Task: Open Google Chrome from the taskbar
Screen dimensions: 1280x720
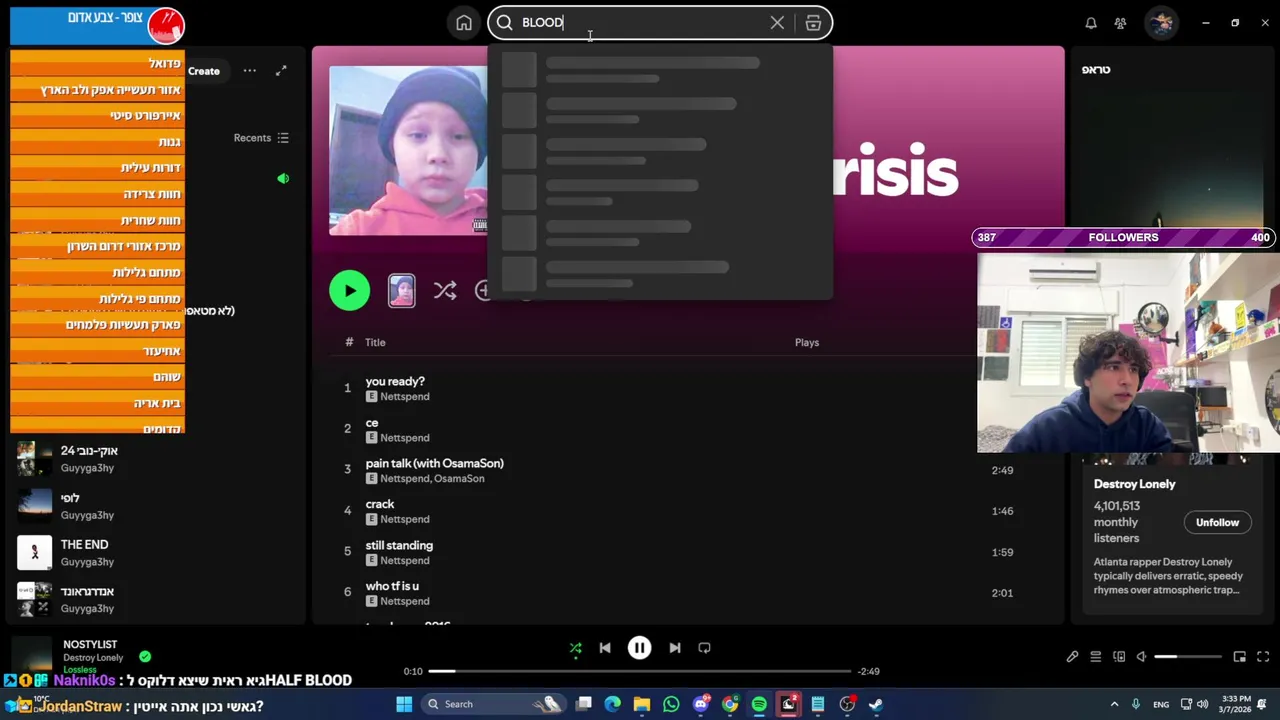Action: (730, 705)
